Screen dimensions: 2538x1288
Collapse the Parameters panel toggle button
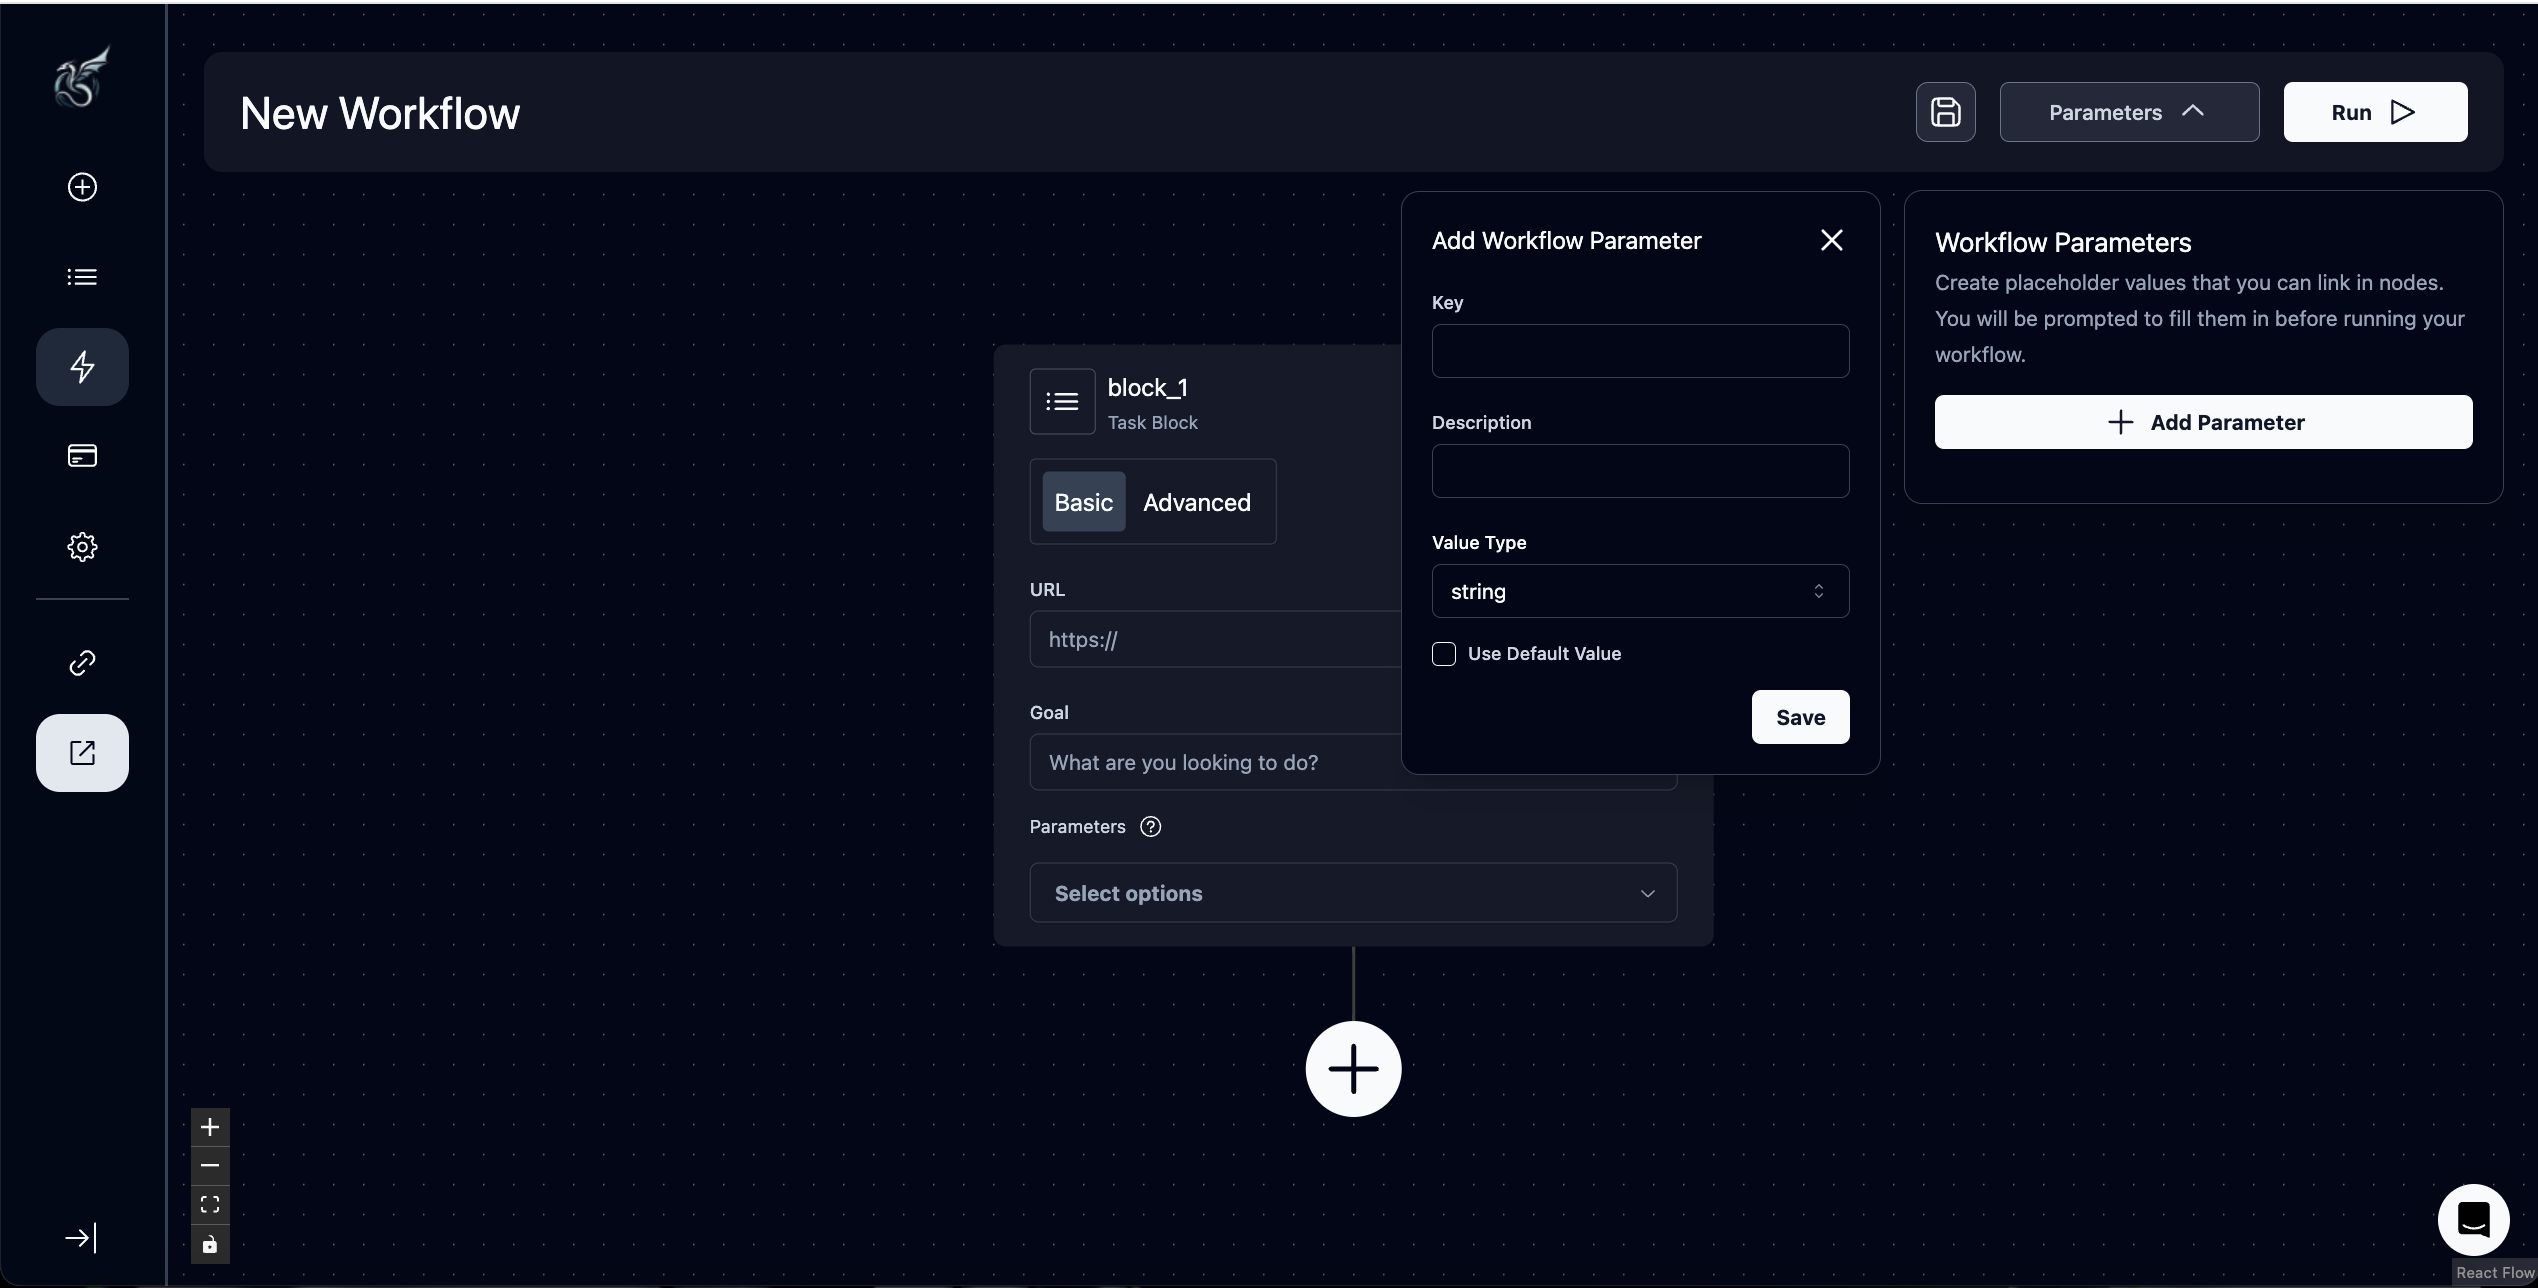[2128, 112]
